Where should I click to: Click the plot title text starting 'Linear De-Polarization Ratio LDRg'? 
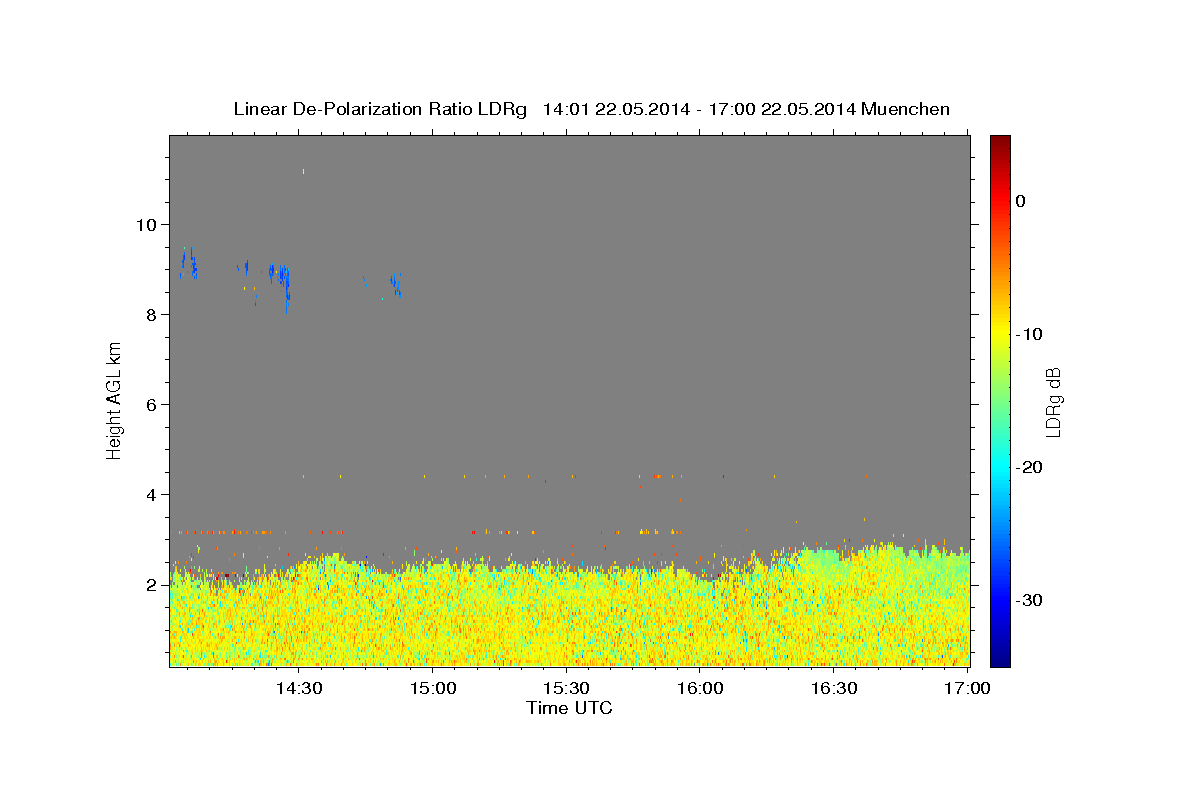pos(591,109)
